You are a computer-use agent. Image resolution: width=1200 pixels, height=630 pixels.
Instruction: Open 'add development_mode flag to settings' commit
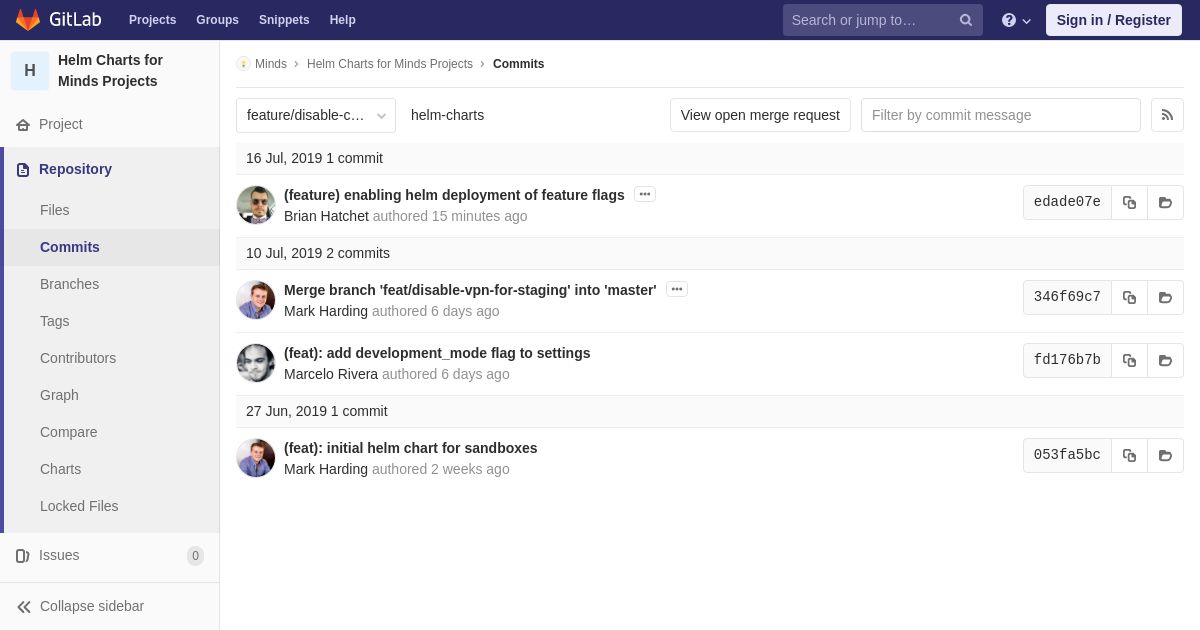pos(437,353)
